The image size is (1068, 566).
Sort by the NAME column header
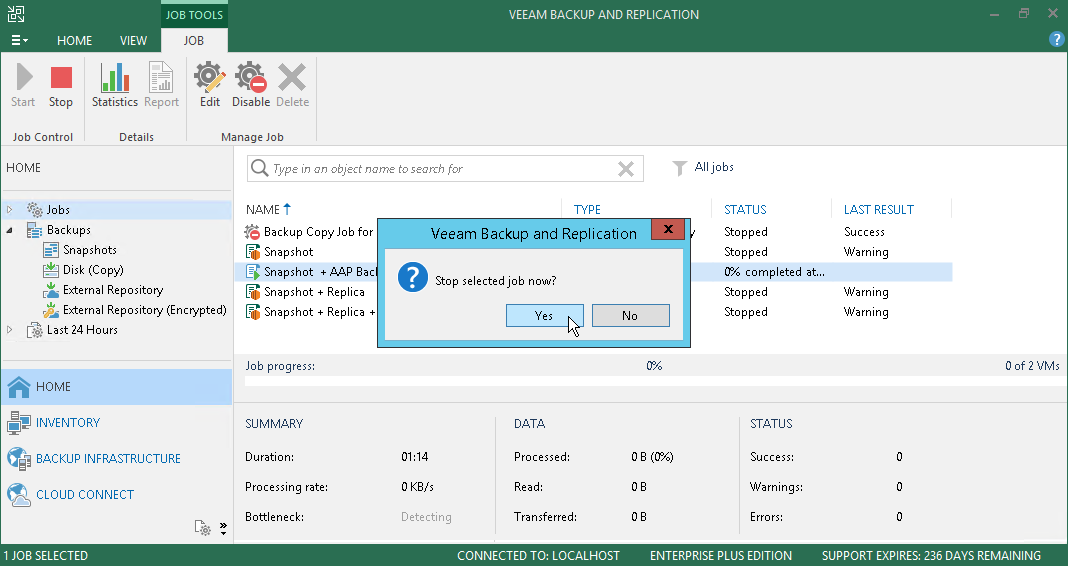(x=268, y=210)
